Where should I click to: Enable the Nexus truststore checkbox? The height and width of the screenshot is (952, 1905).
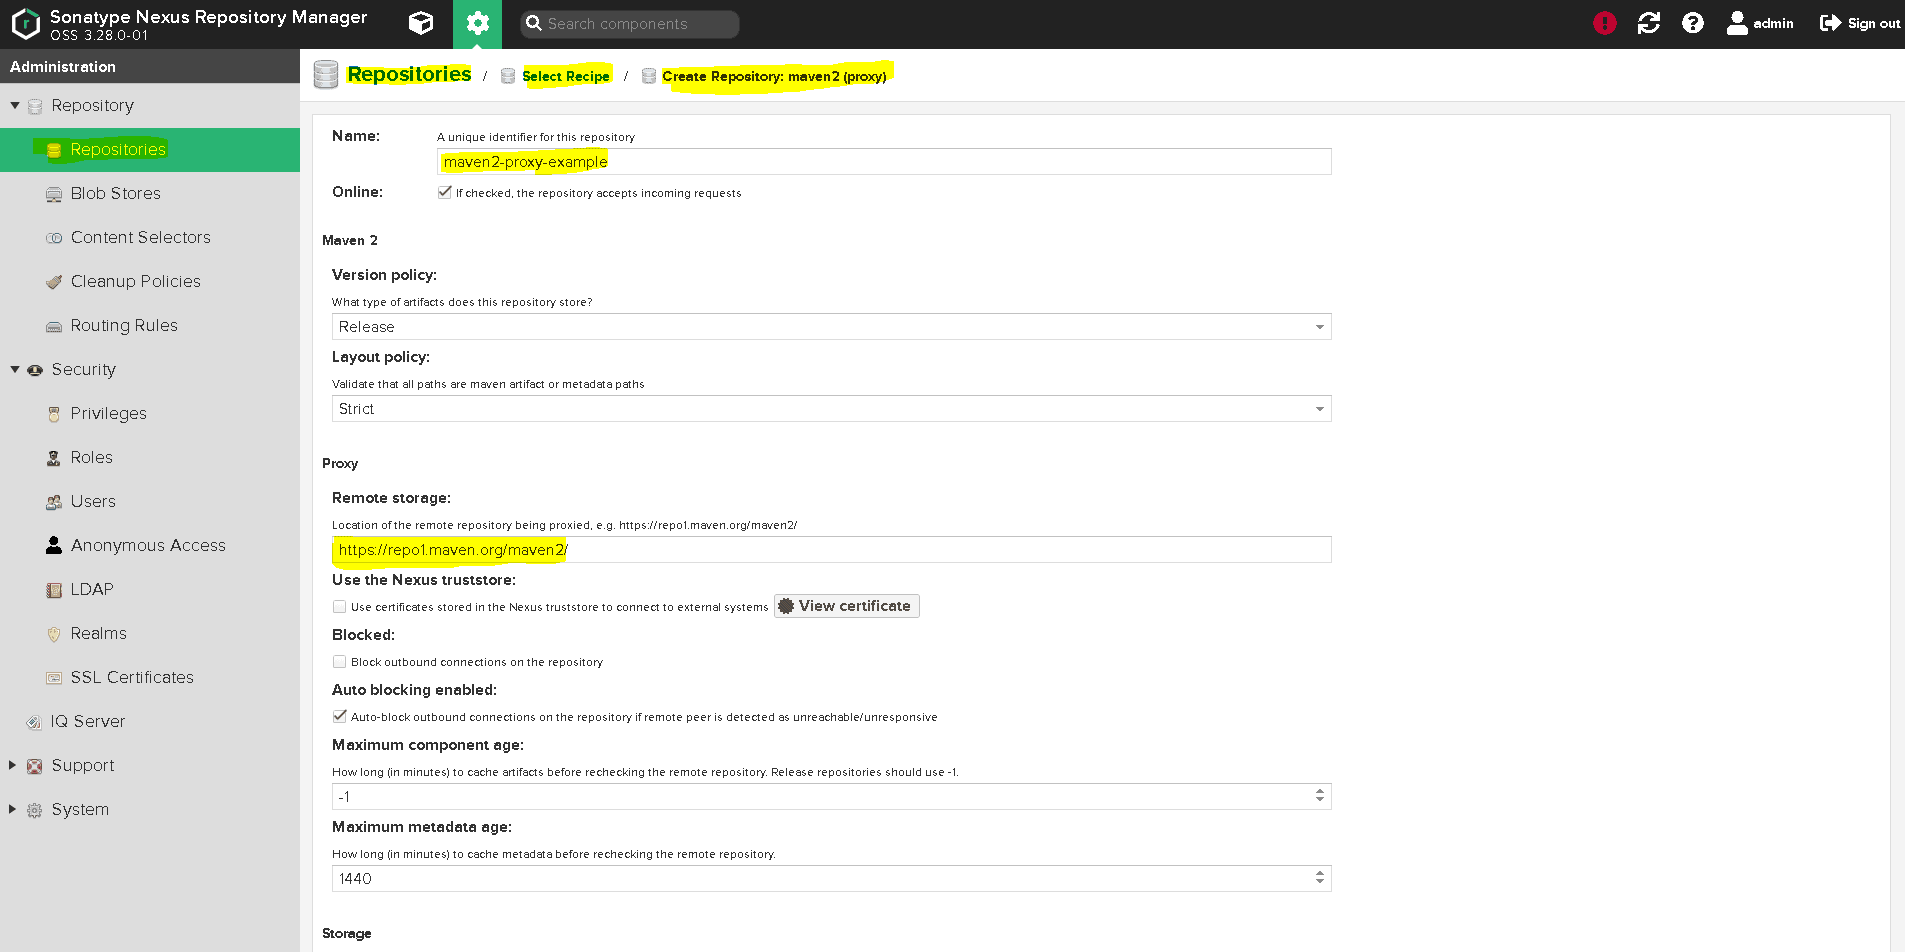click(340, 606)
